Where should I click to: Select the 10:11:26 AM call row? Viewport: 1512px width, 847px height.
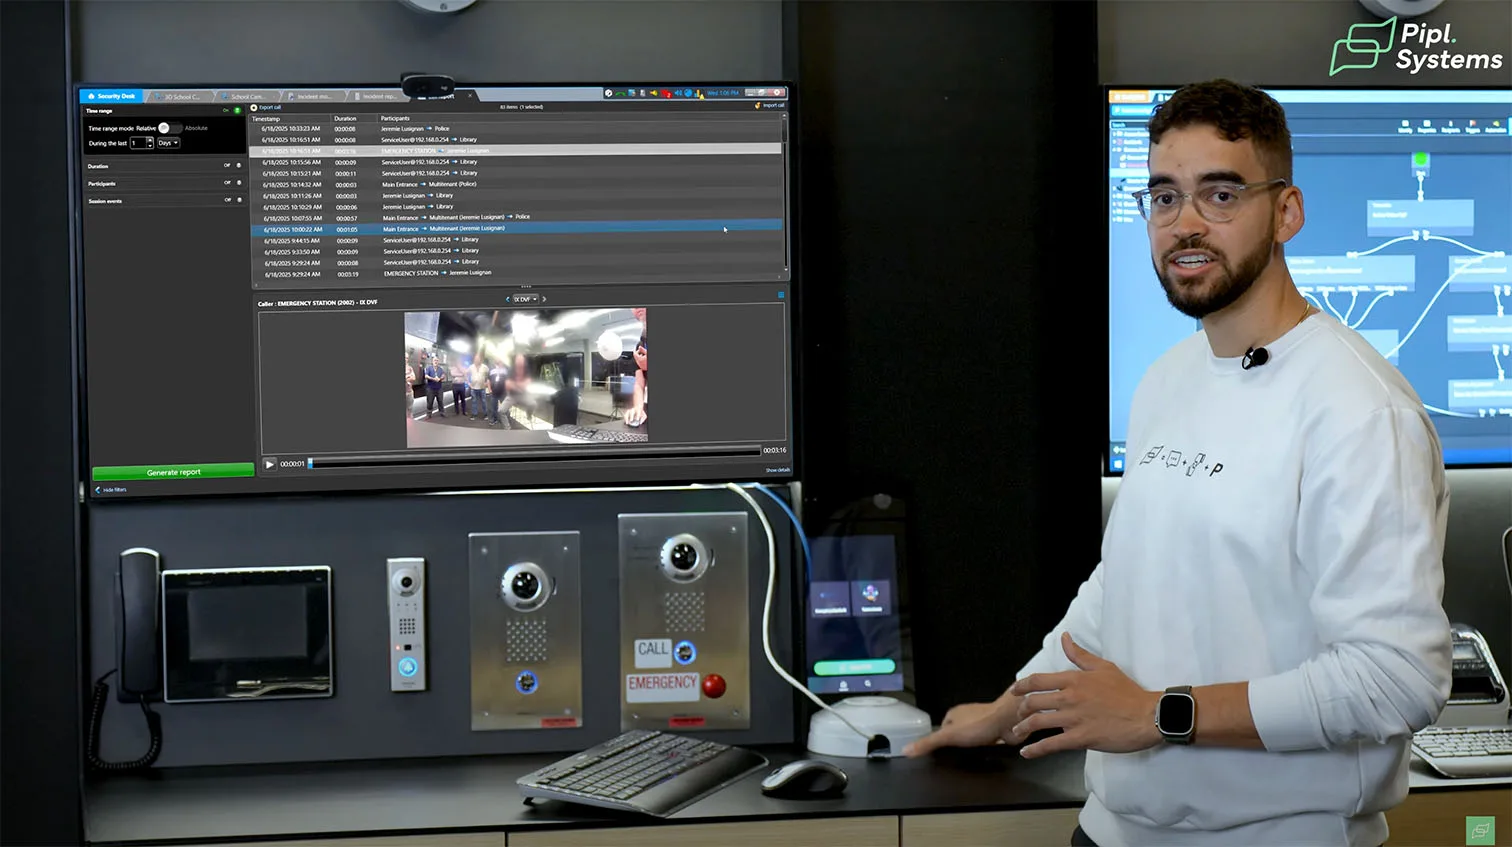(515, 195)
